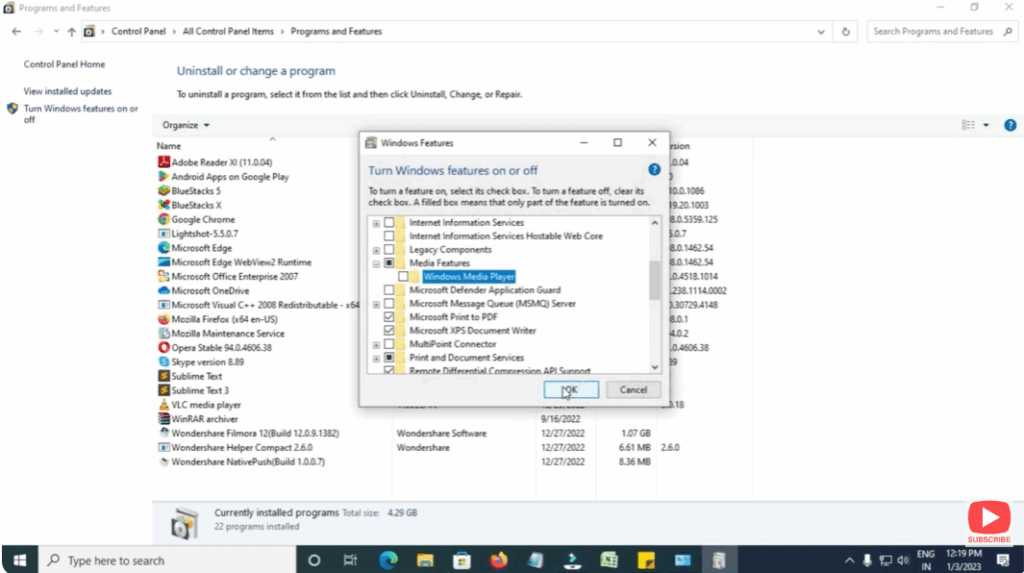
Task: Open the address bar history dropdown
Action: coord(821,31)
